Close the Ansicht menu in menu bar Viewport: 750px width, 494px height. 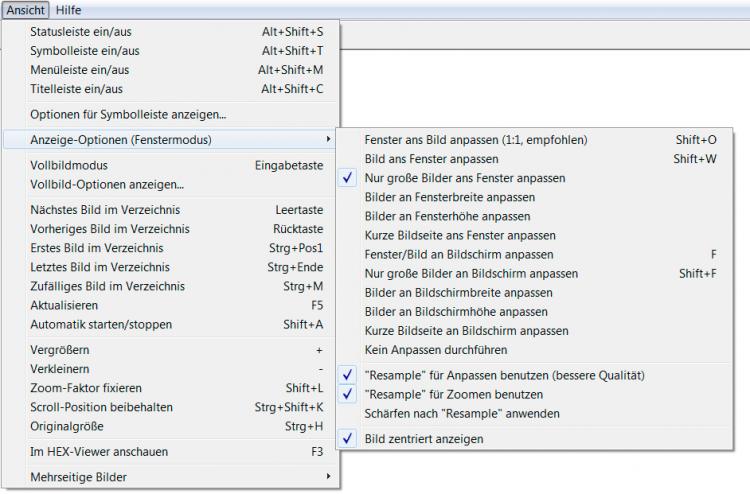[26, 9]
